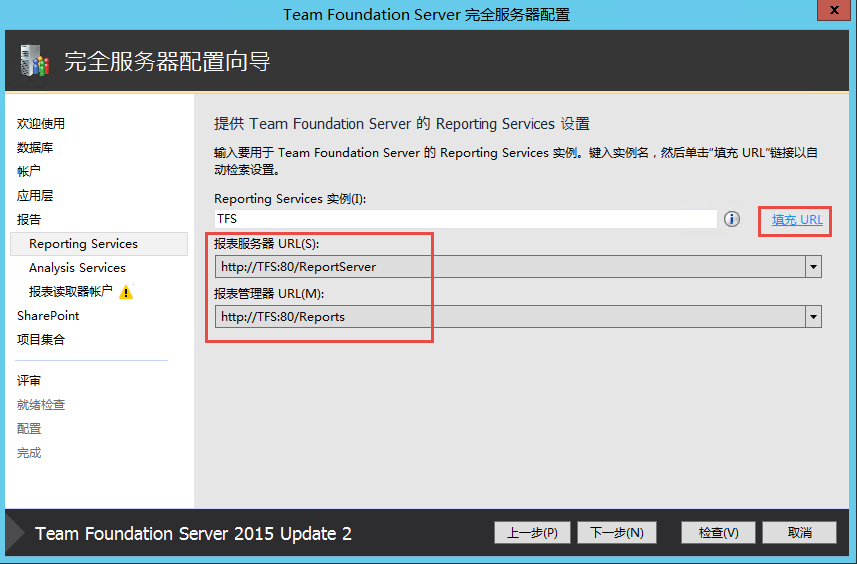
Task: Click the 完全服务器配置向导 heading
Action: pos(167,61)
